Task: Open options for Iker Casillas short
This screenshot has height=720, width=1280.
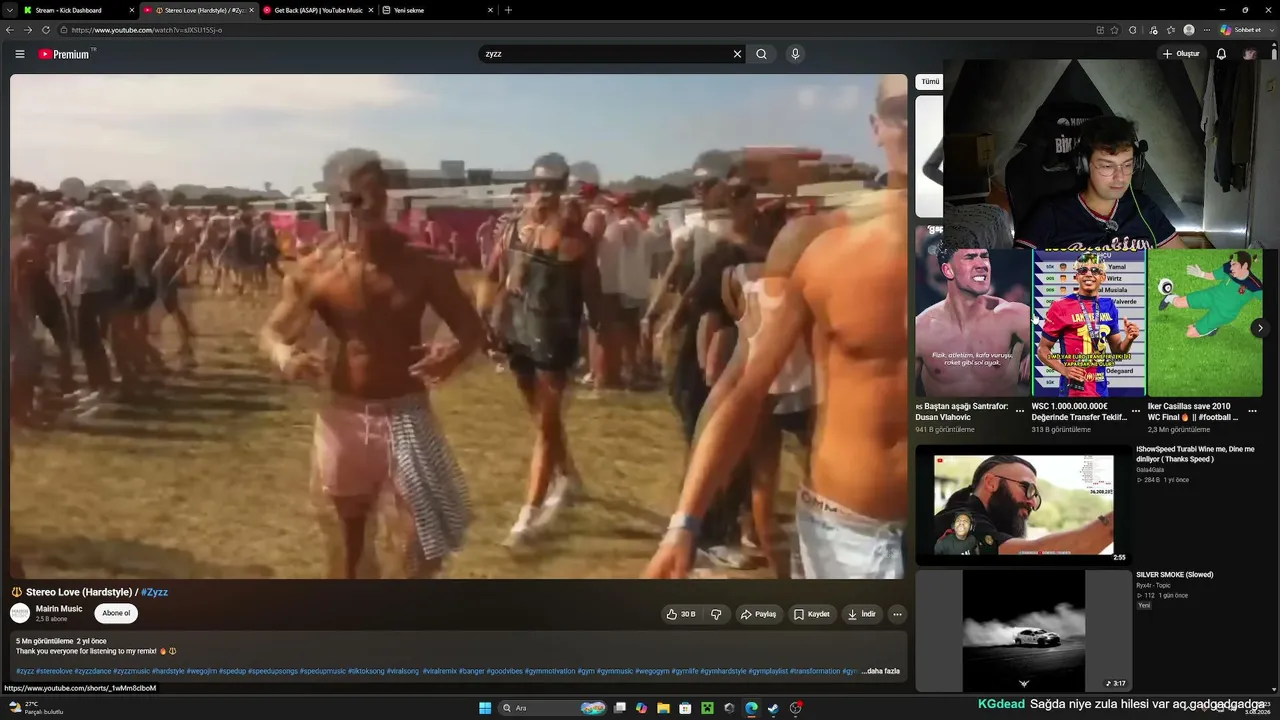Action: [1252, 411]
